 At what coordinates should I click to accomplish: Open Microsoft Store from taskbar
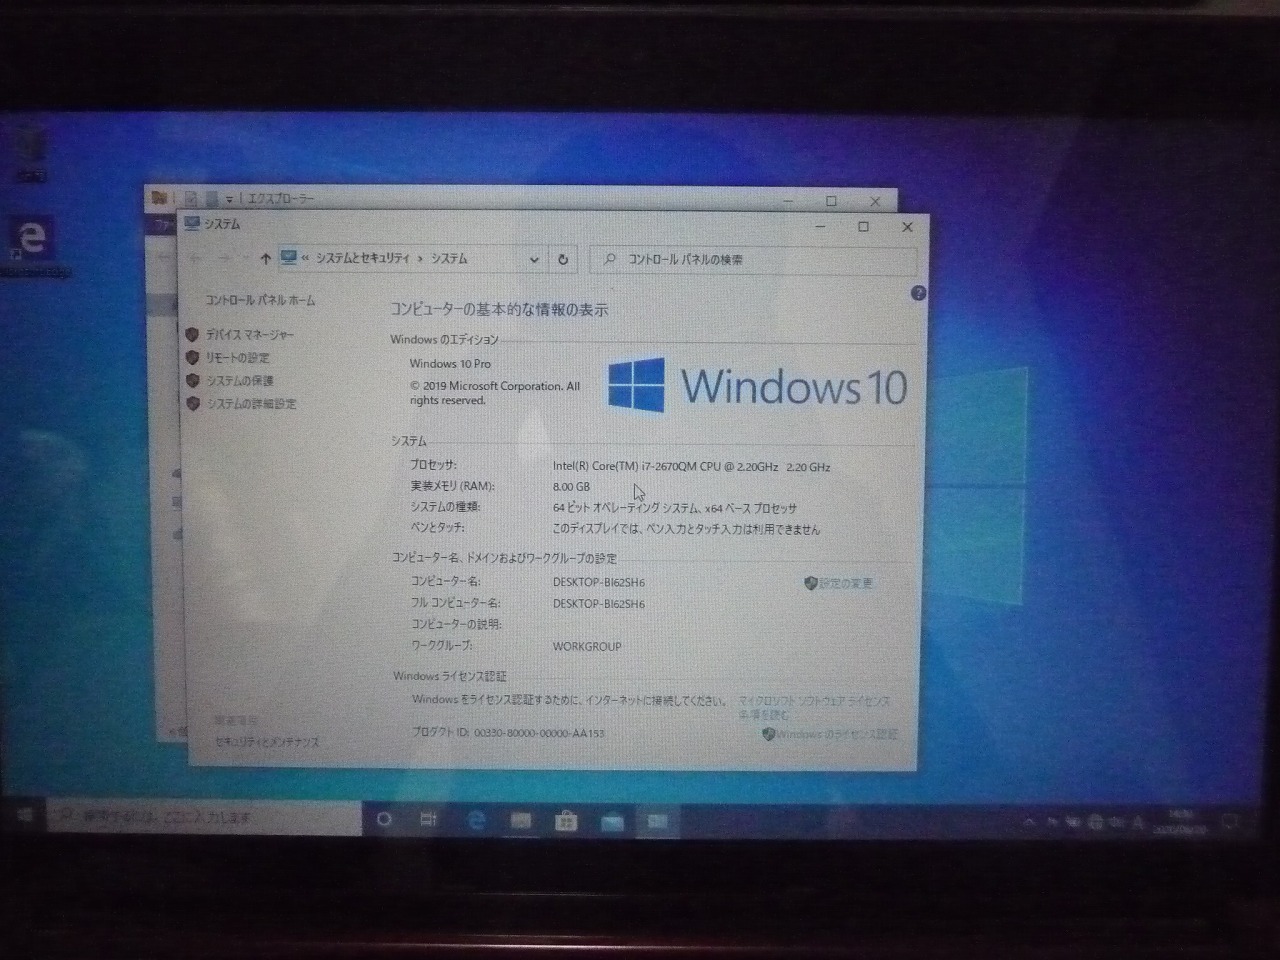[x=566, y=822]
